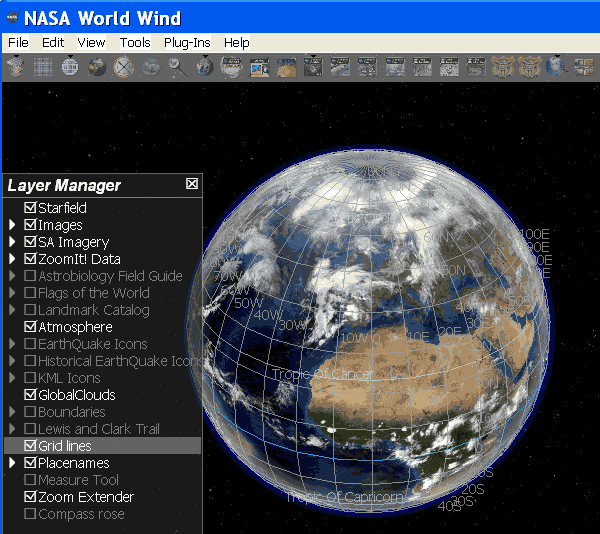Screen dimensions: 600x534
Task: Click the magnifying glass toolbar icon
Action: point(178,67)
